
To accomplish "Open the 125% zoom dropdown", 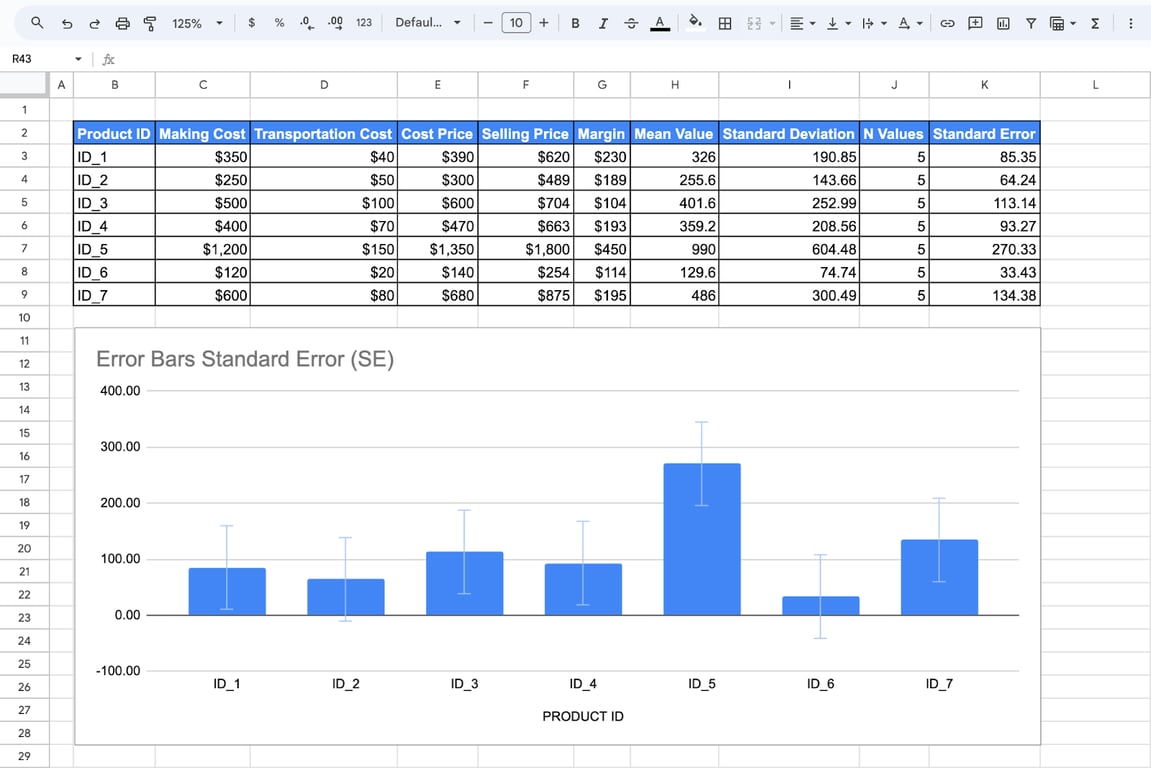I will (197, 23).
